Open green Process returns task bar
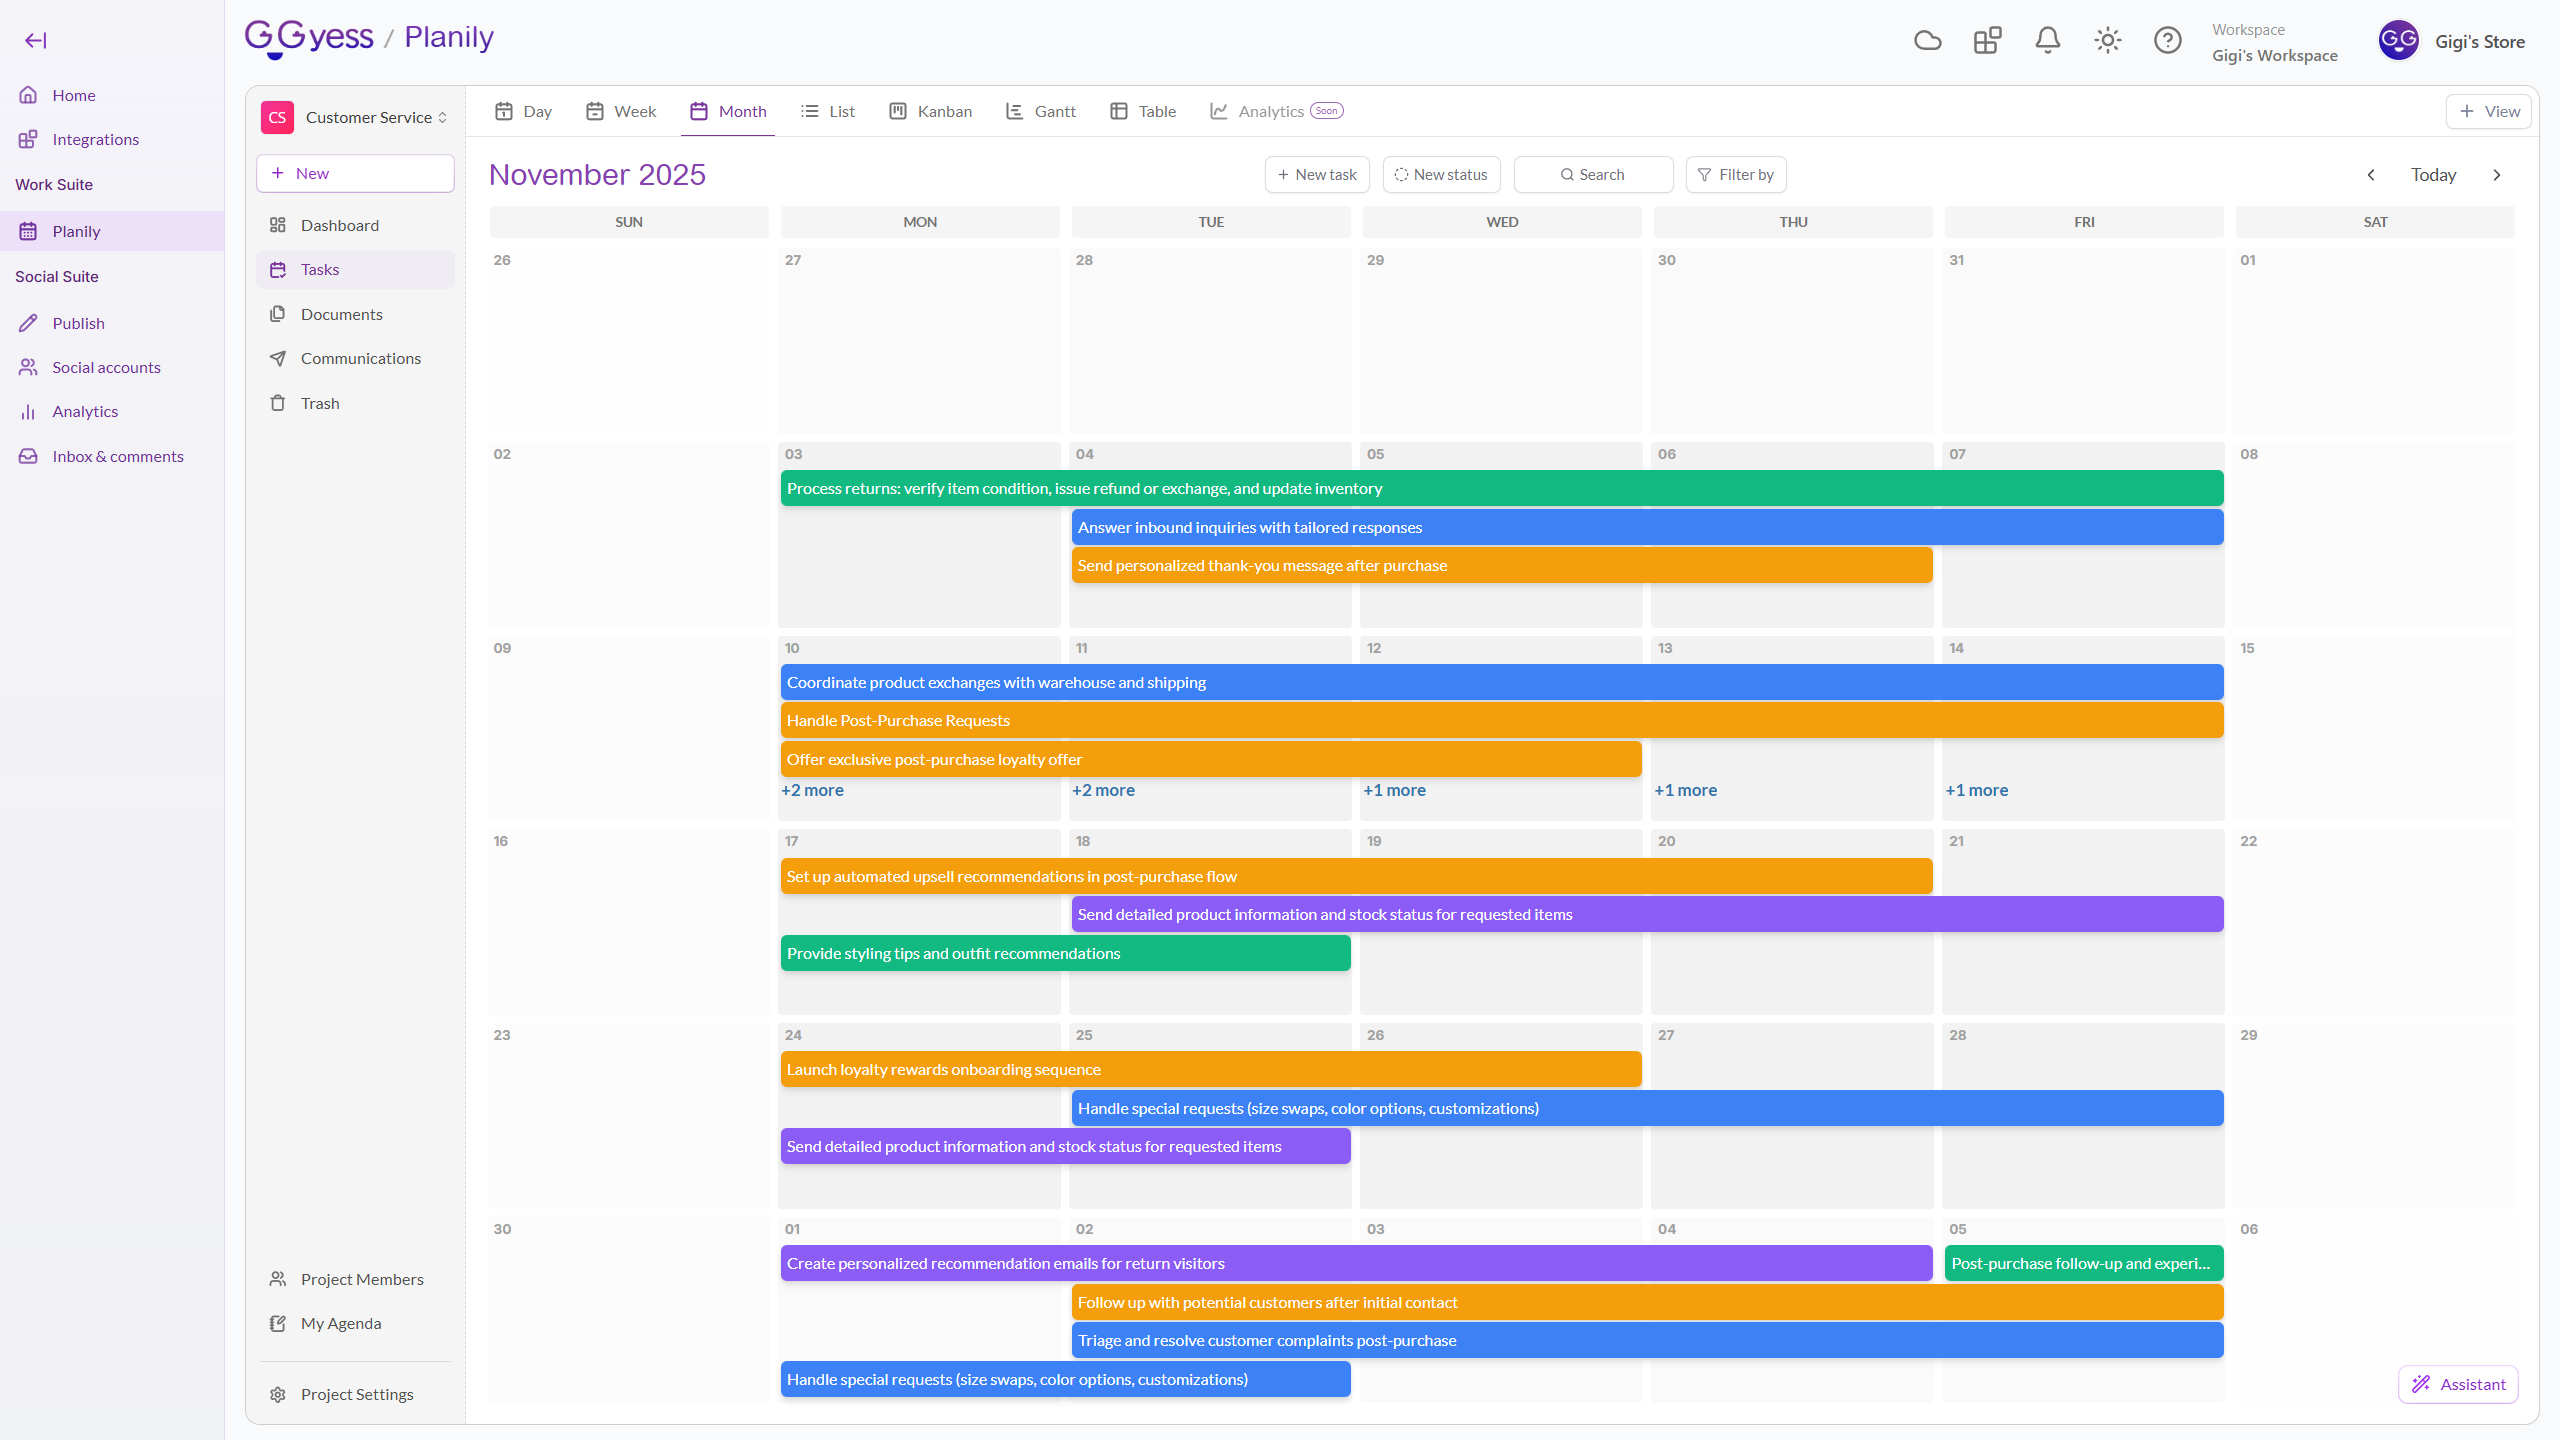 click(x=1500, y=488)
